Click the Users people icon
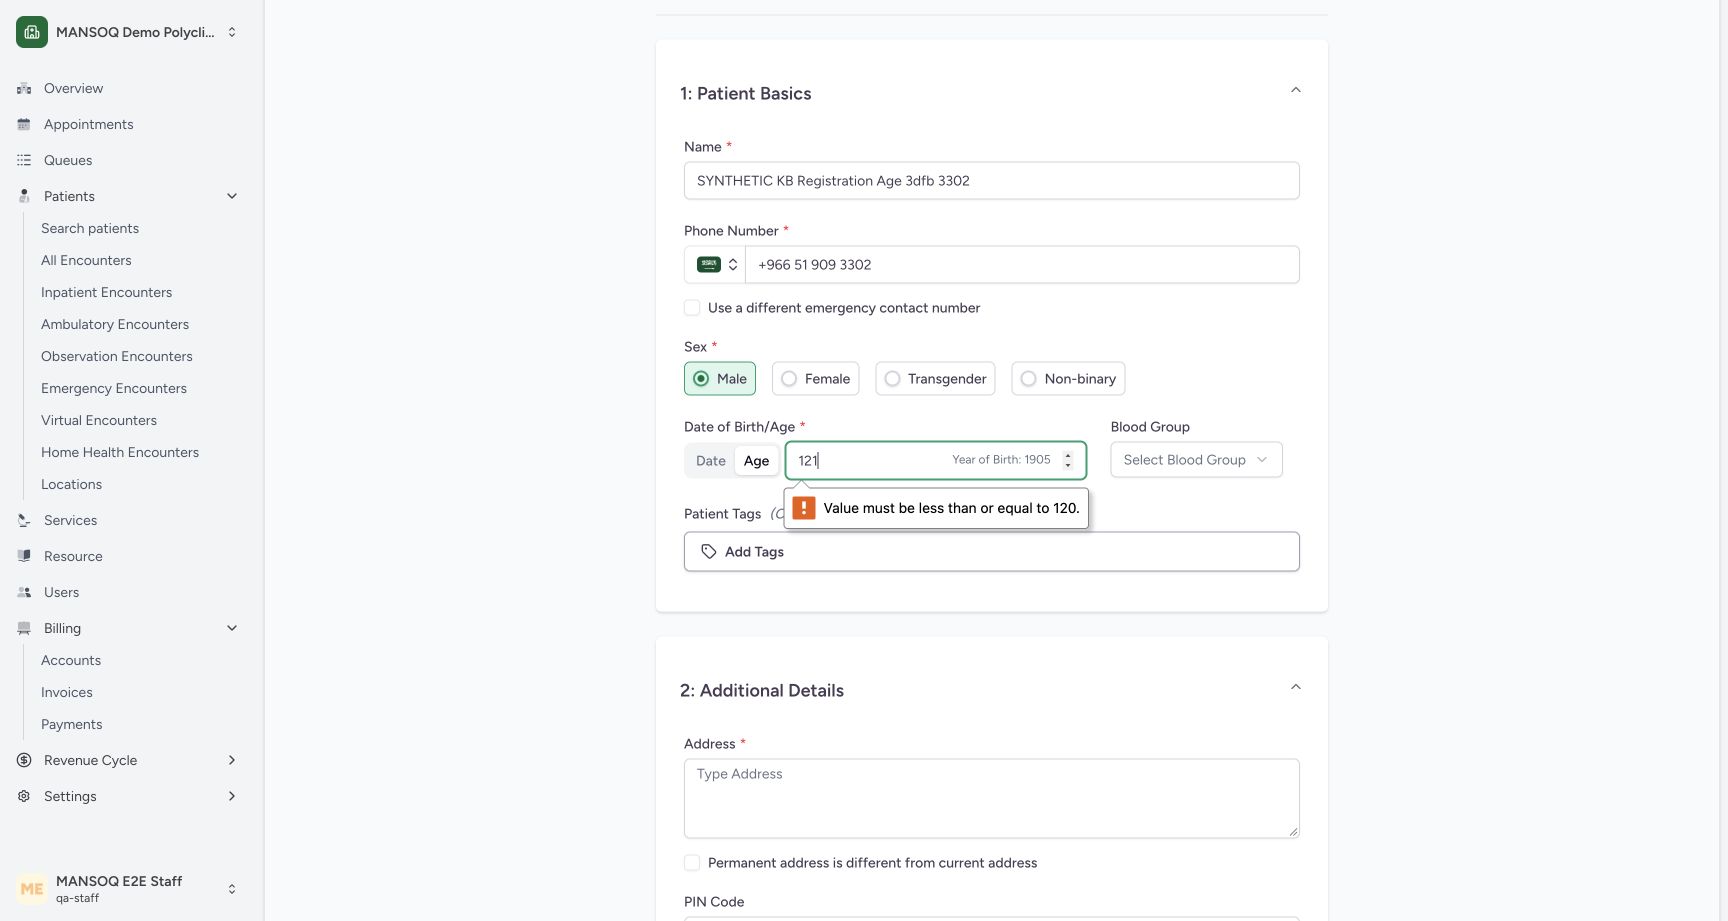 (x=24, y=592)
